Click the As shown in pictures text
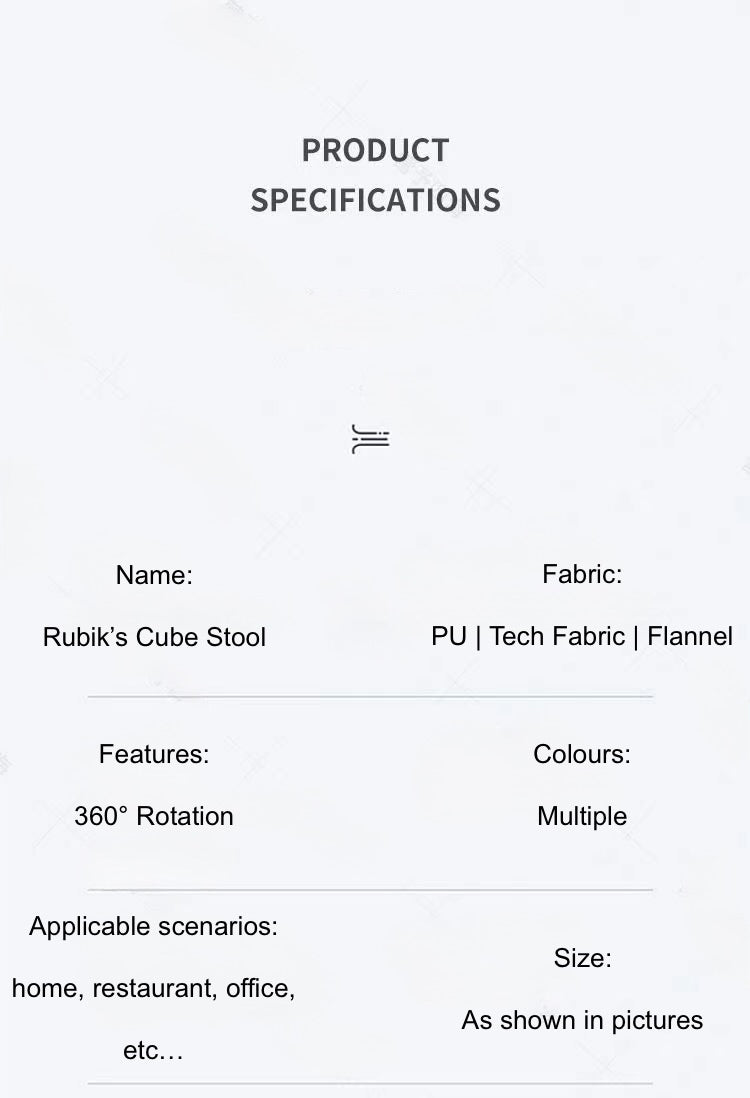Image resolution: width=750 pixels, height=1098 pixels. coord(582,1020)
